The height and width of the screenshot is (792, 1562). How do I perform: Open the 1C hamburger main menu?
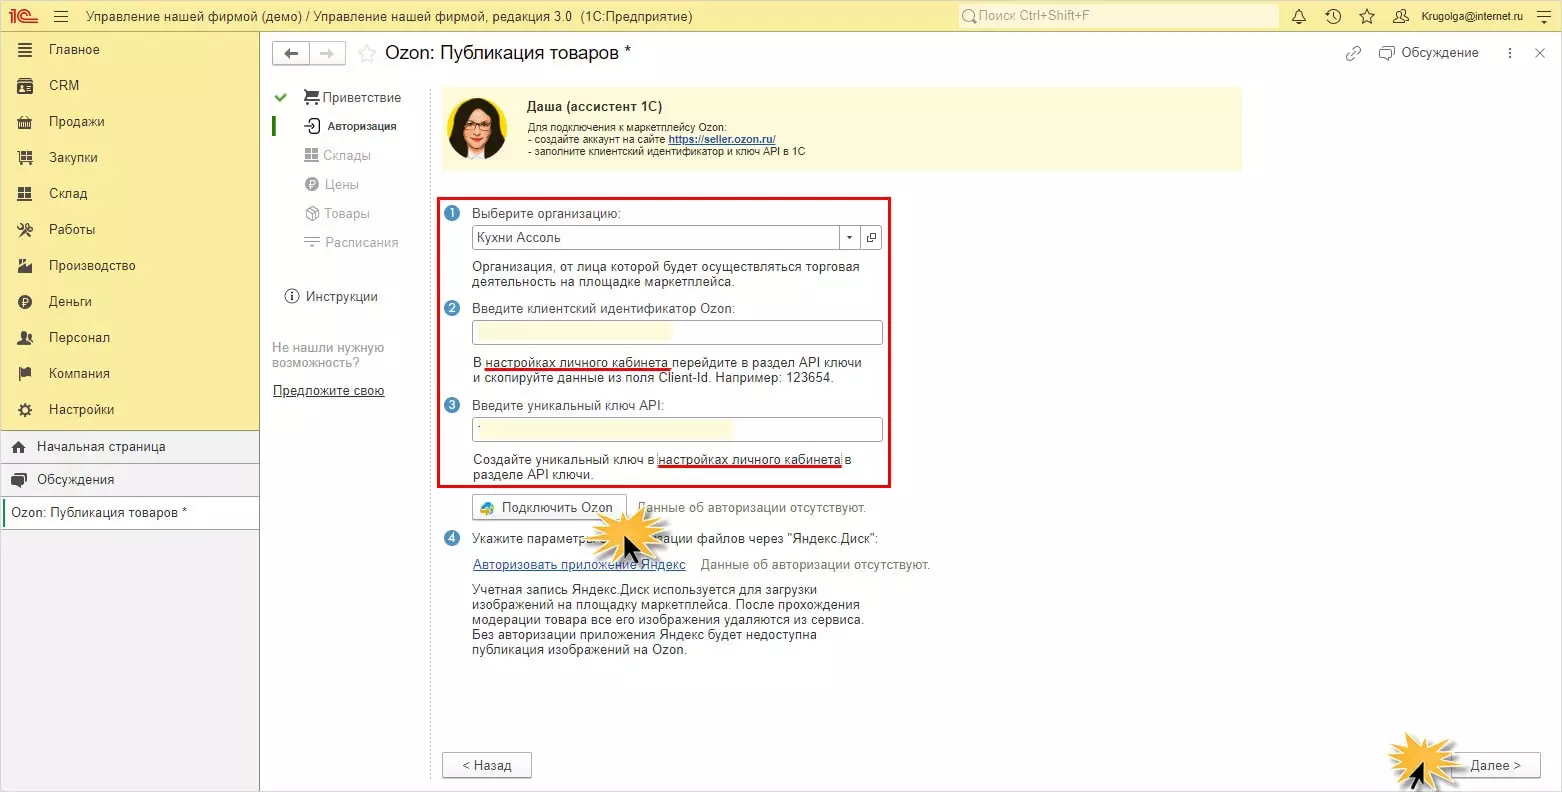pyautogui.click(x=61, y=16)
